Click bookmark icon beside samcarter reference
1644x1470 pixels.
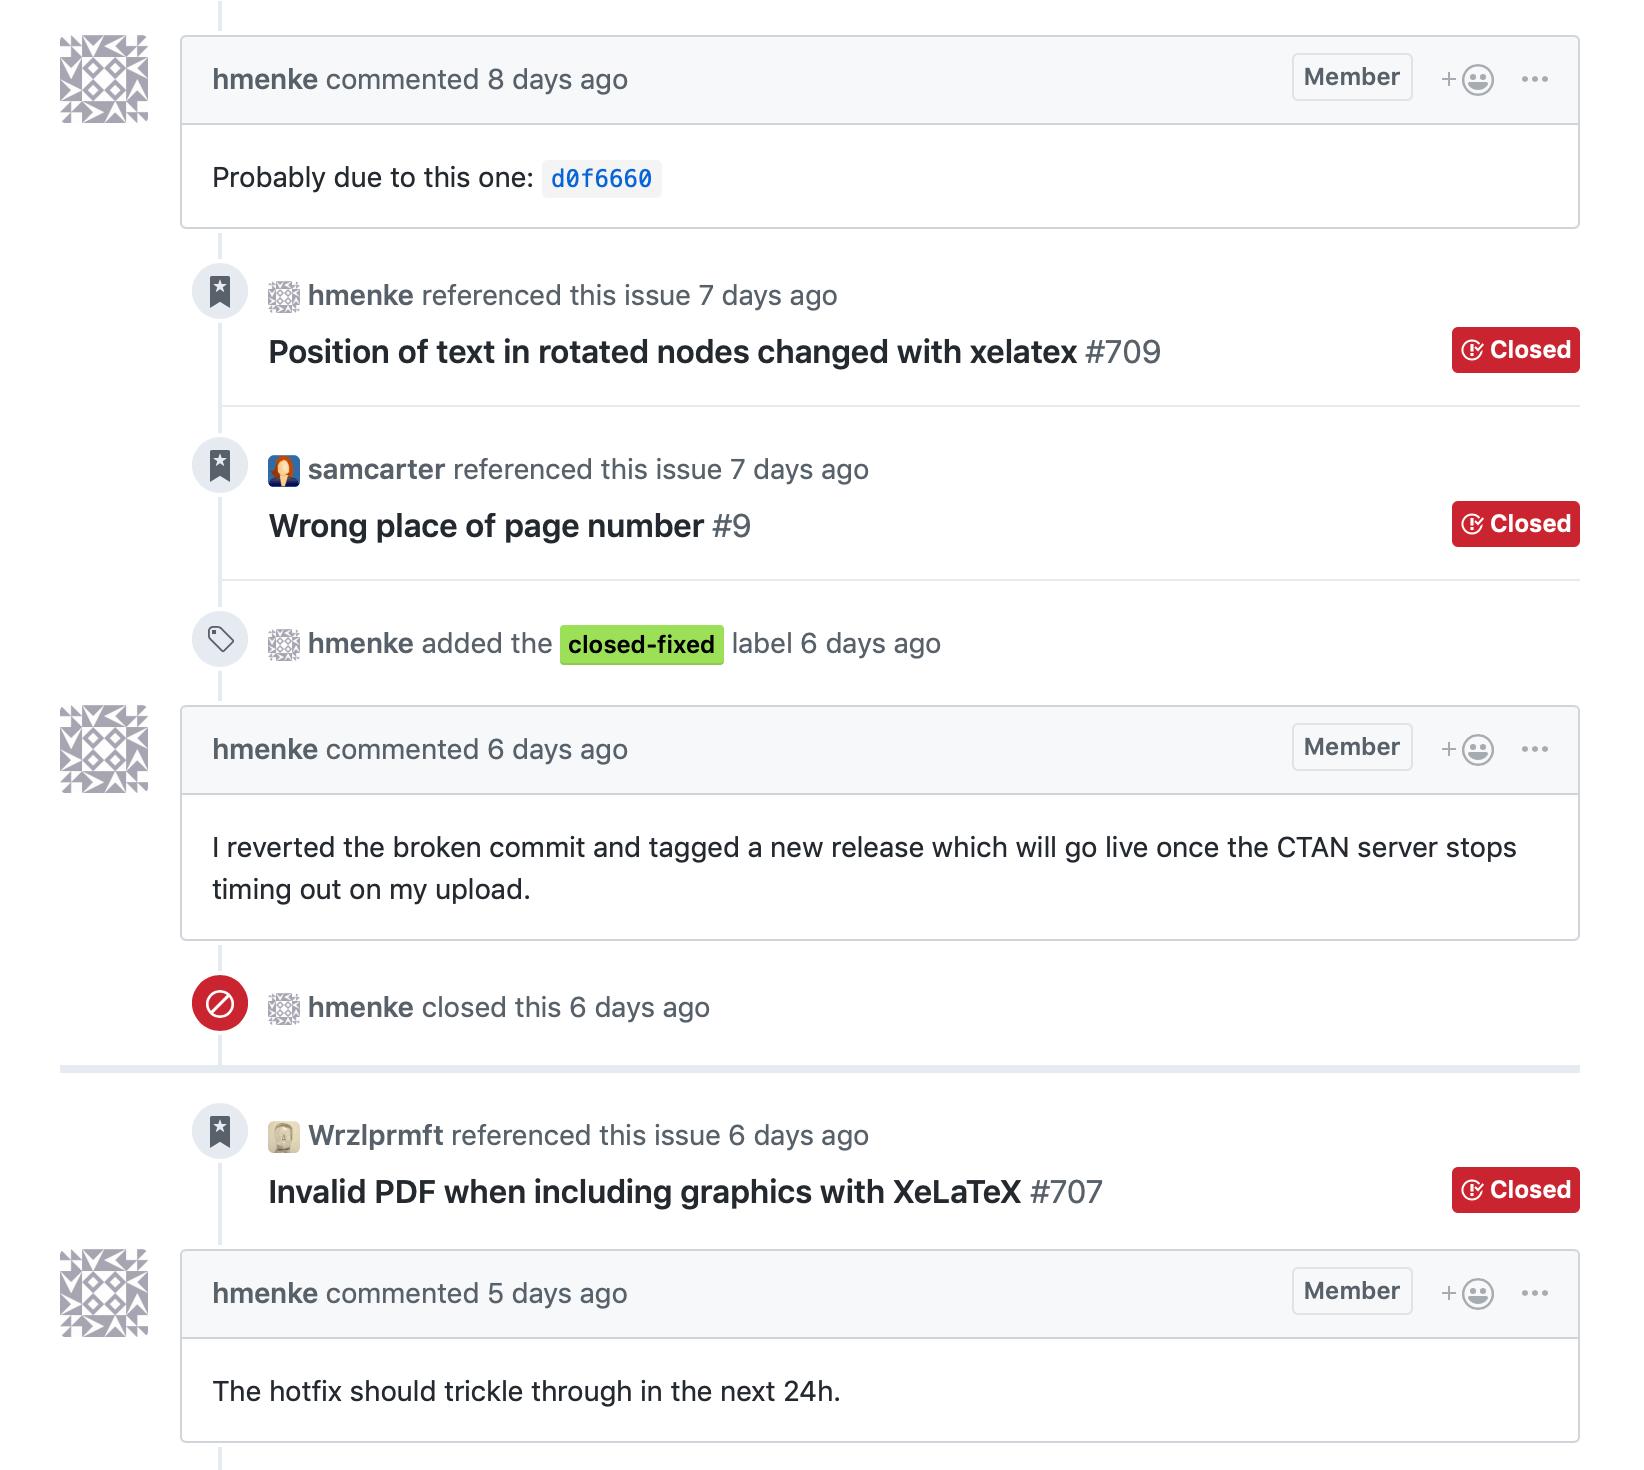click(x=220, y=465)
